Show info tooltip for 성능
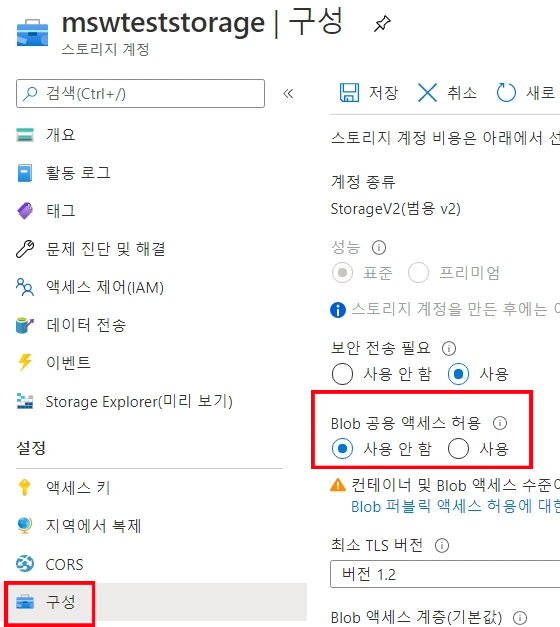 pos(379,248)
